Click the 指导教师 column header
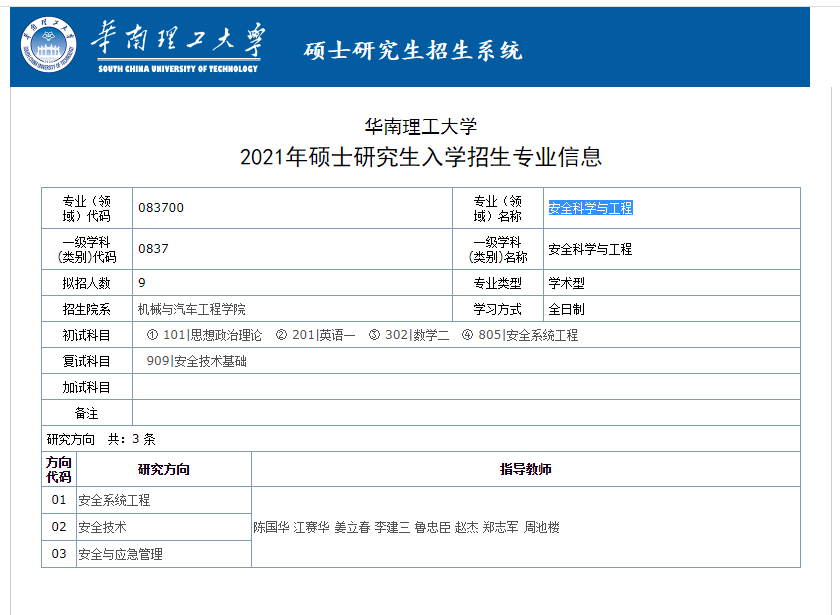840x615 pixels. pyautogui.click(x=526, y=469)
